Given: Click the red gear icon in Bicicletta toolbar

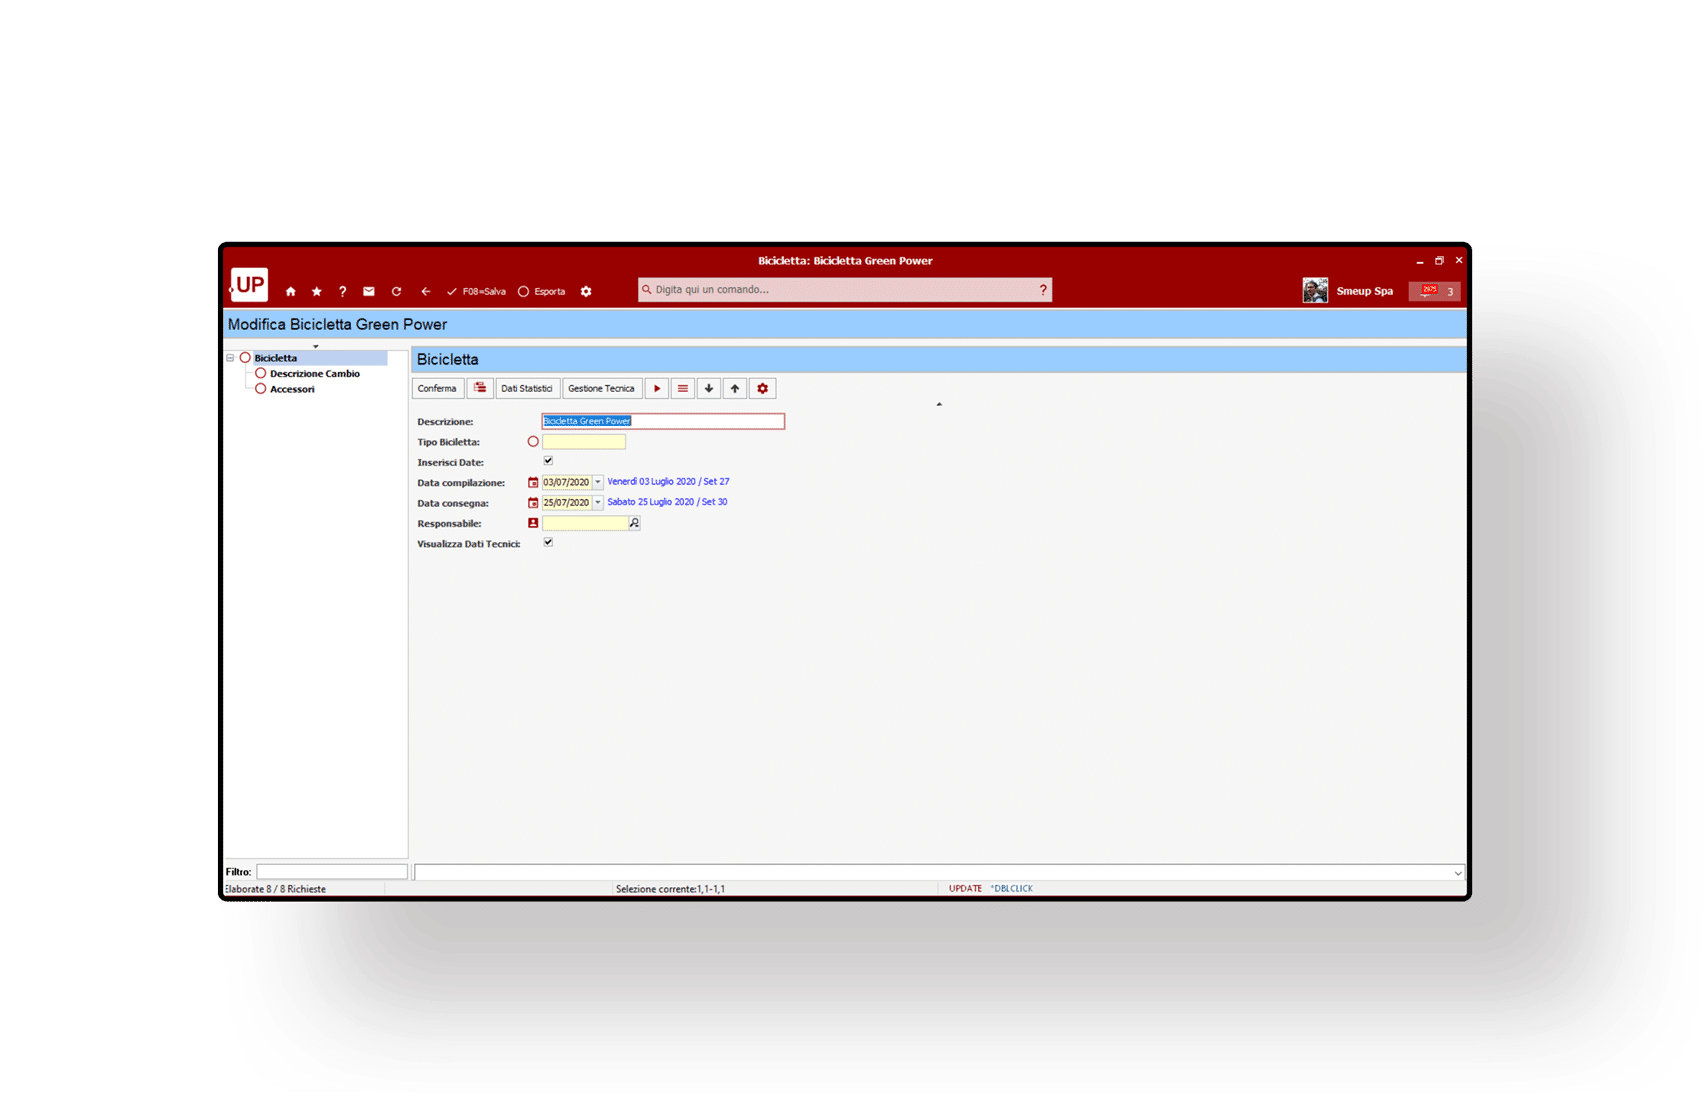Looking at the screenshot, I should tap(763, 389).
